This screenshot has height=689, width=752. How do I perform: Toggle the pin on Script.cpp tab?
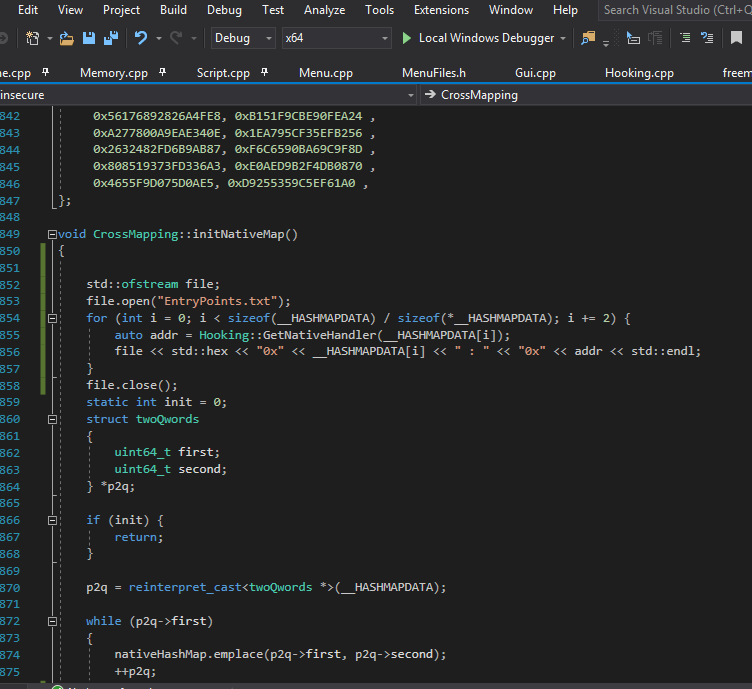pos(264,73)
